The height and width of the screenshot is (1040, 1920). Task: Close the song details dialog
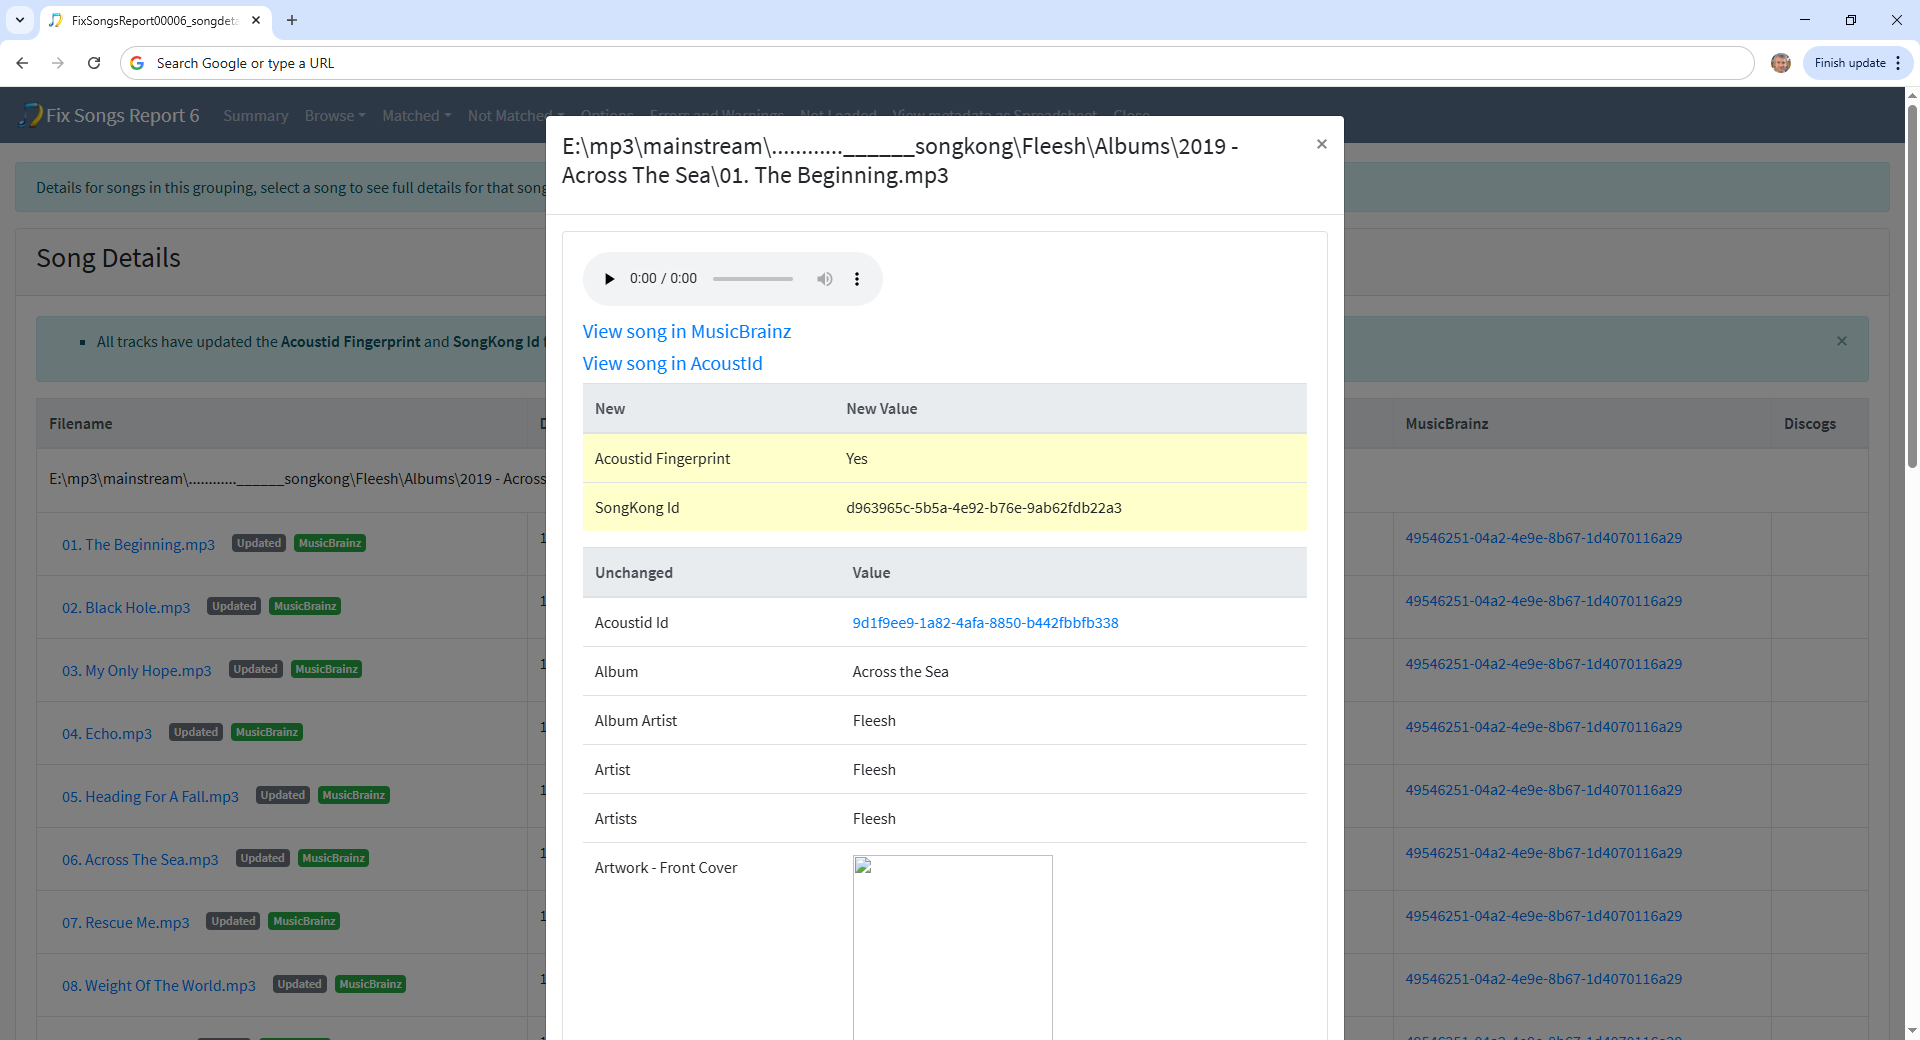(x=1321, y=145)
